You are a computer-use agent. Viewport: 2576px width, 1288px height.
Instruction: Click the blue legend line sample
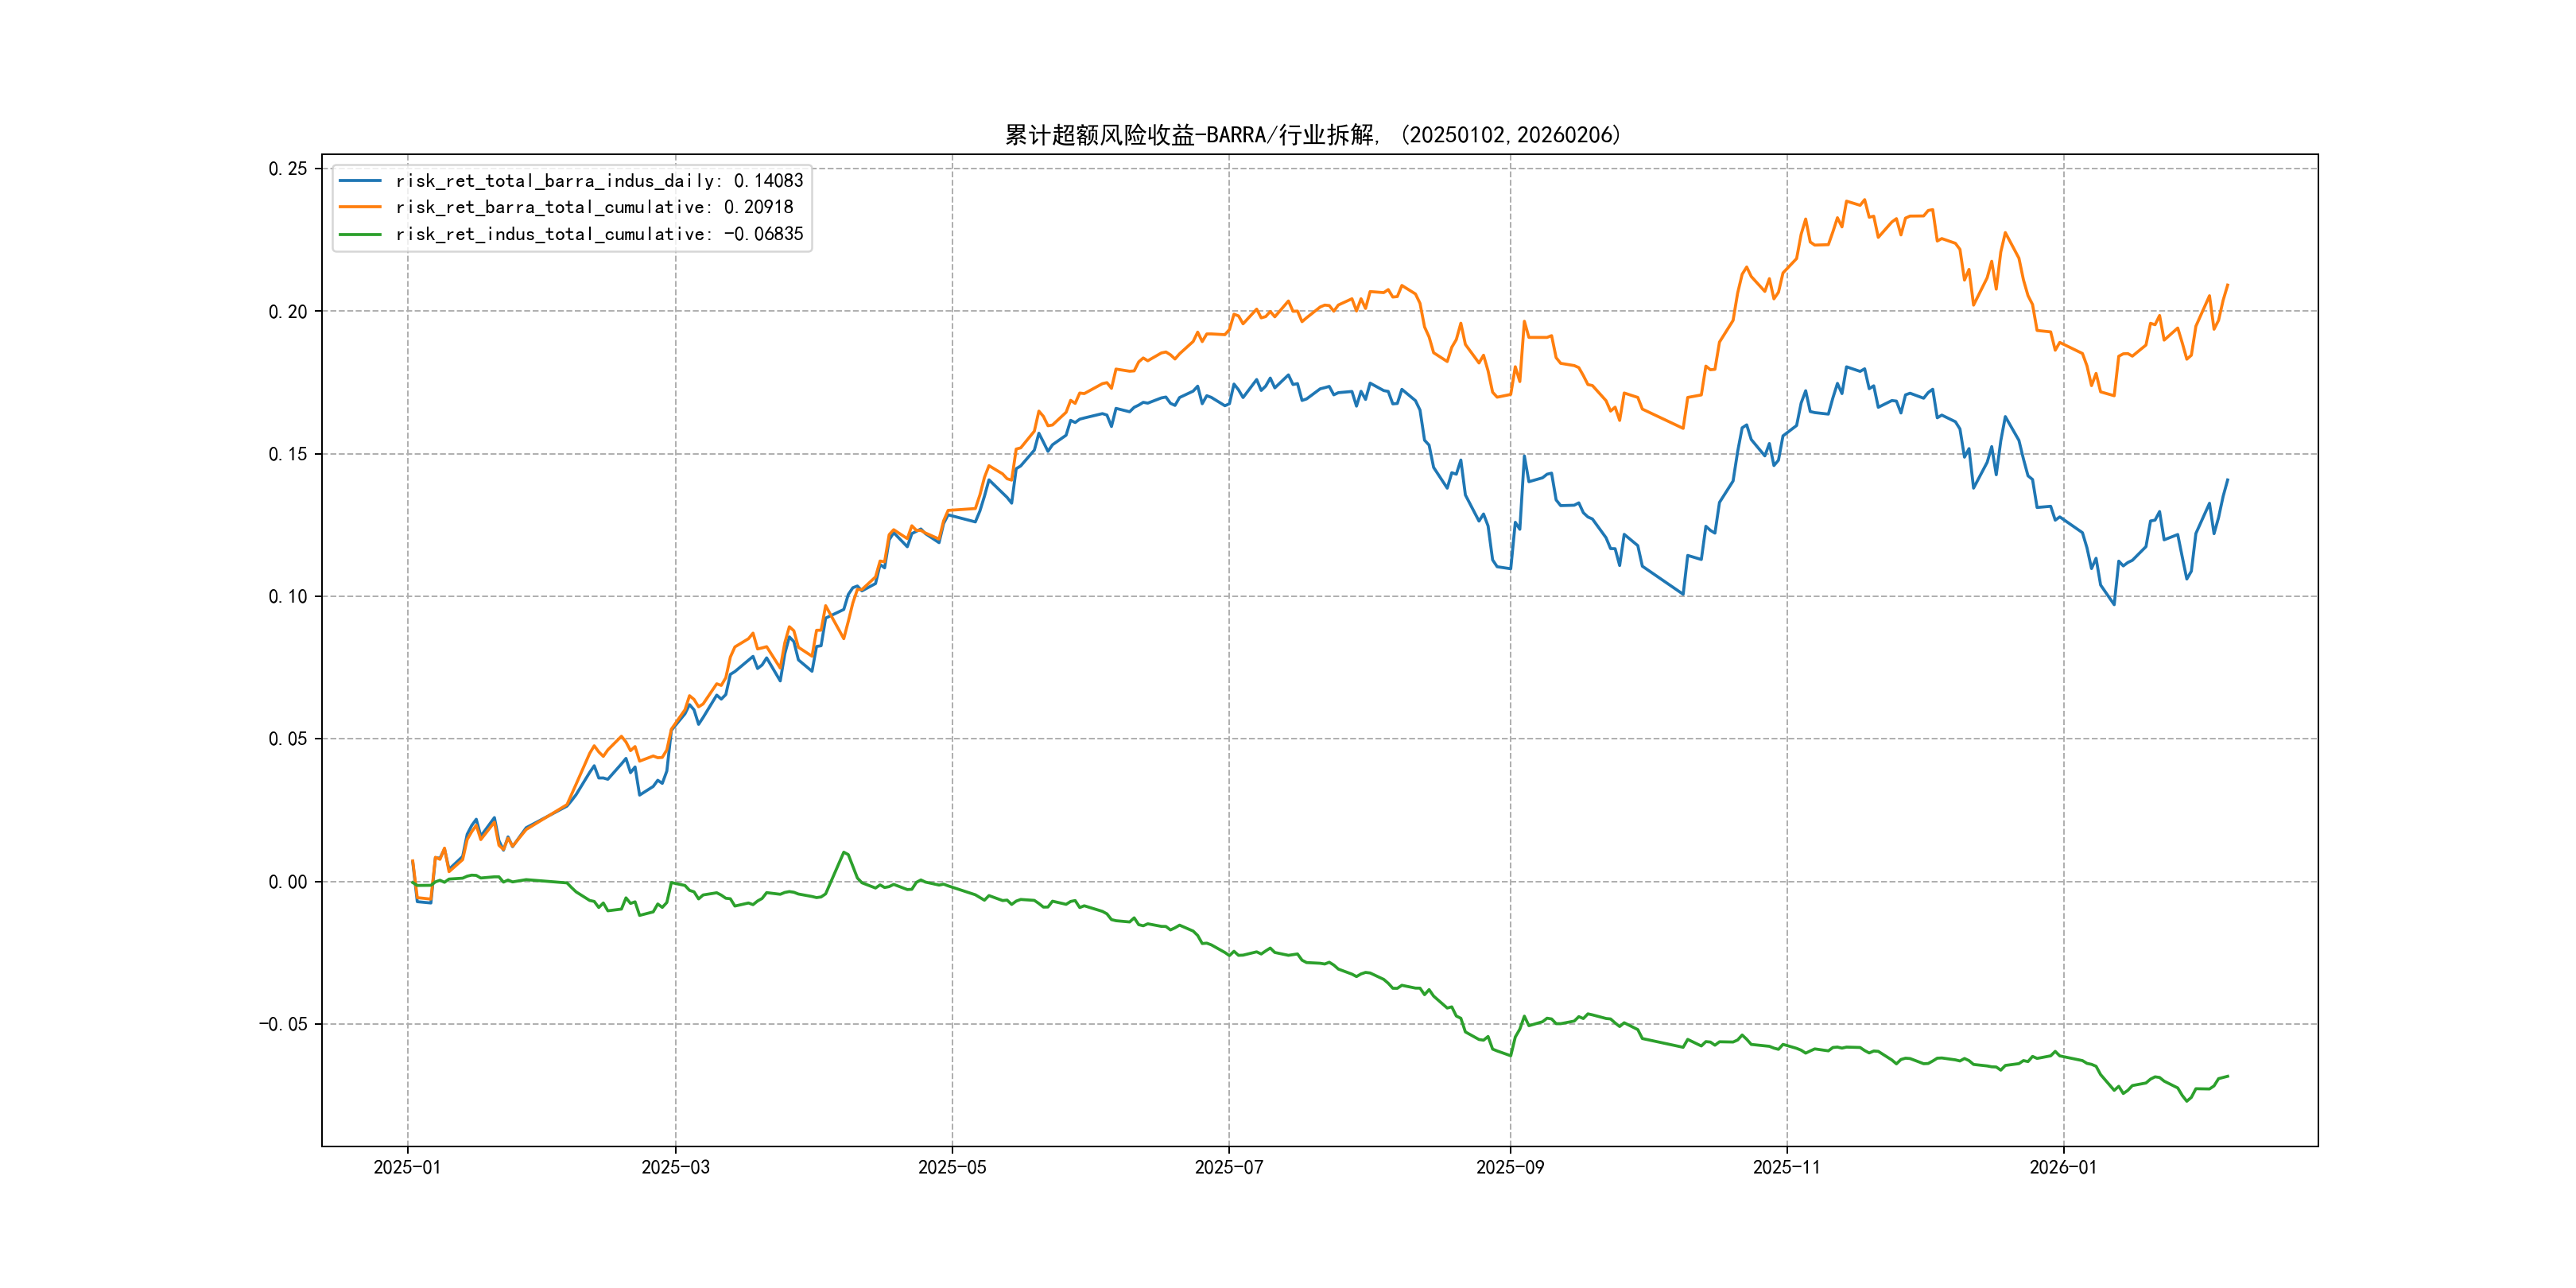360,181
